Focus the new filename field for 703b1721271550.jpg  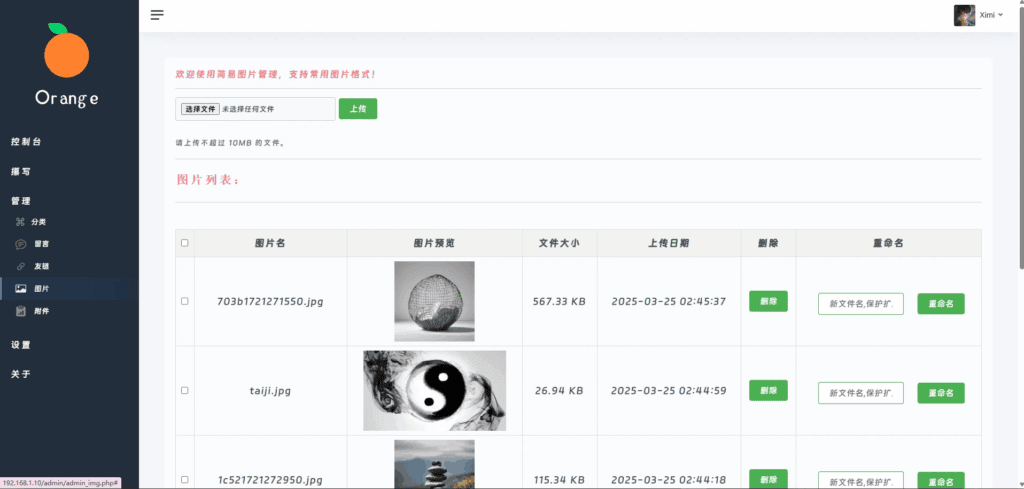click(x=861, y=304)
